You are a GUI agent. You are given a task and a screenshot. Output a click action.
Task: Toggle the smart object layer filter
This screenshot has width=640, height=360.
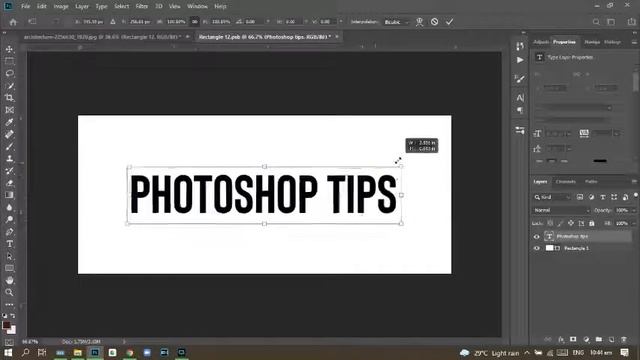[x=625, y=197]
